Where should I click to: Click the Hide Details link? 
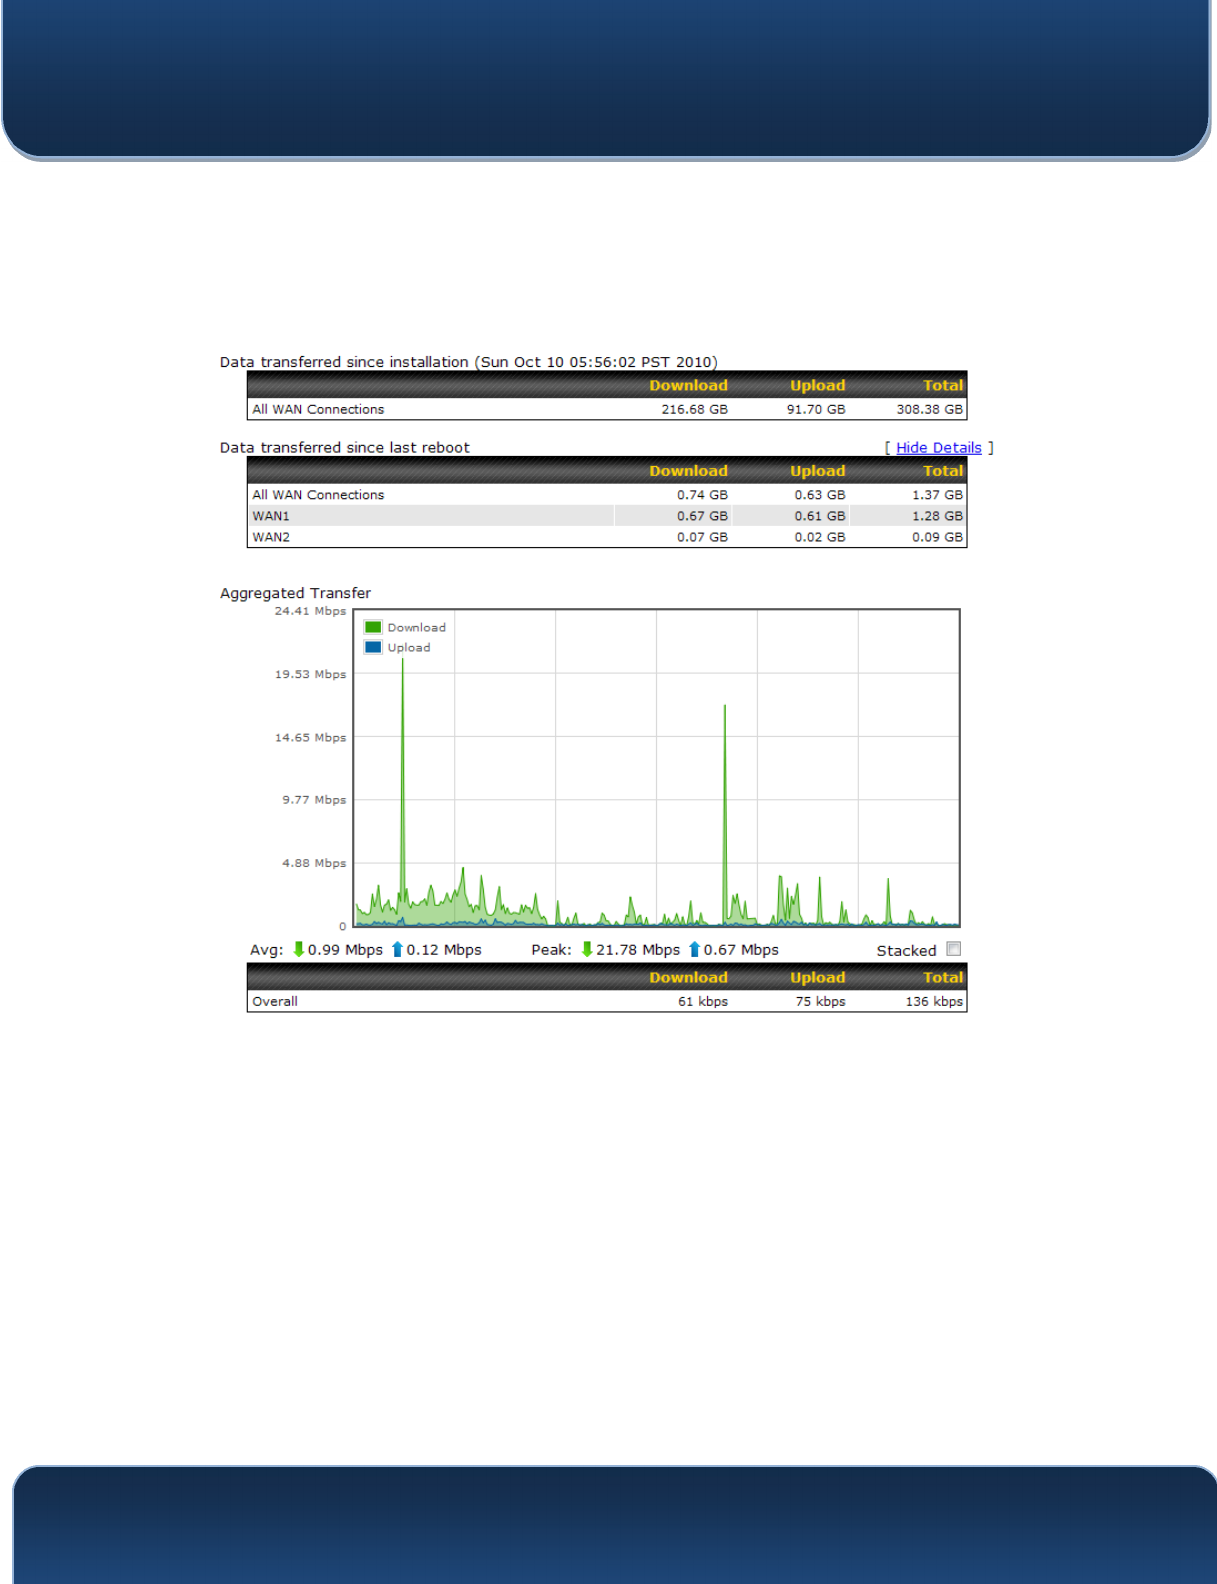938,448
